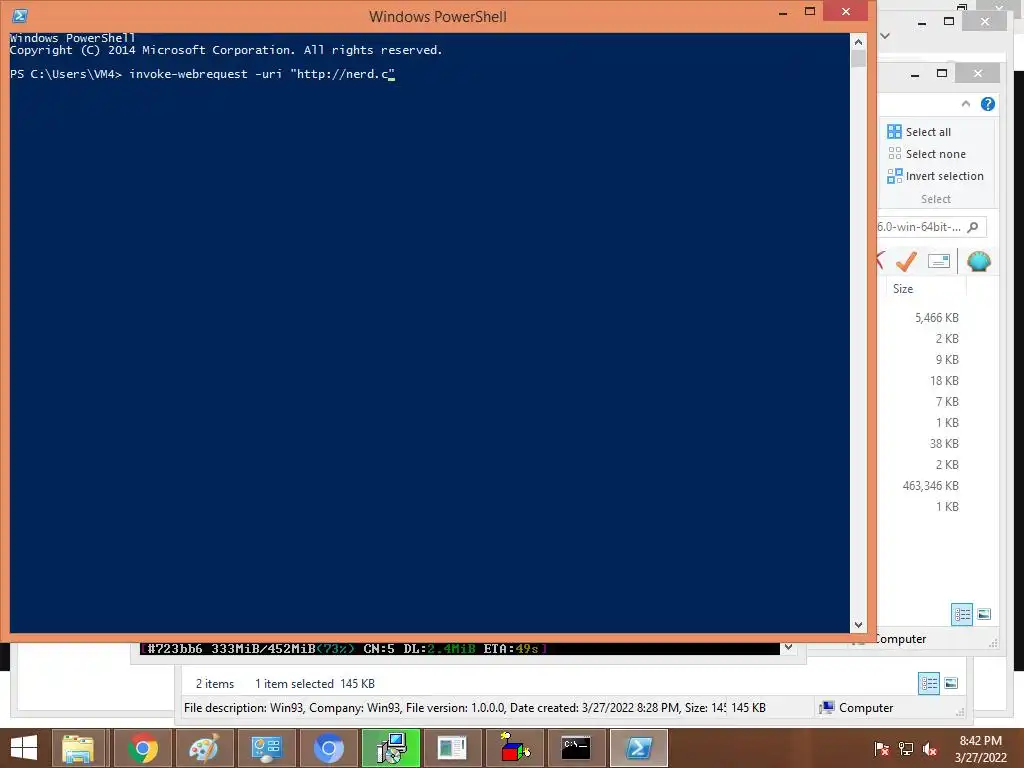Click the File description details text
This screenshot has width=1024, height=768.
coord(455,708)
